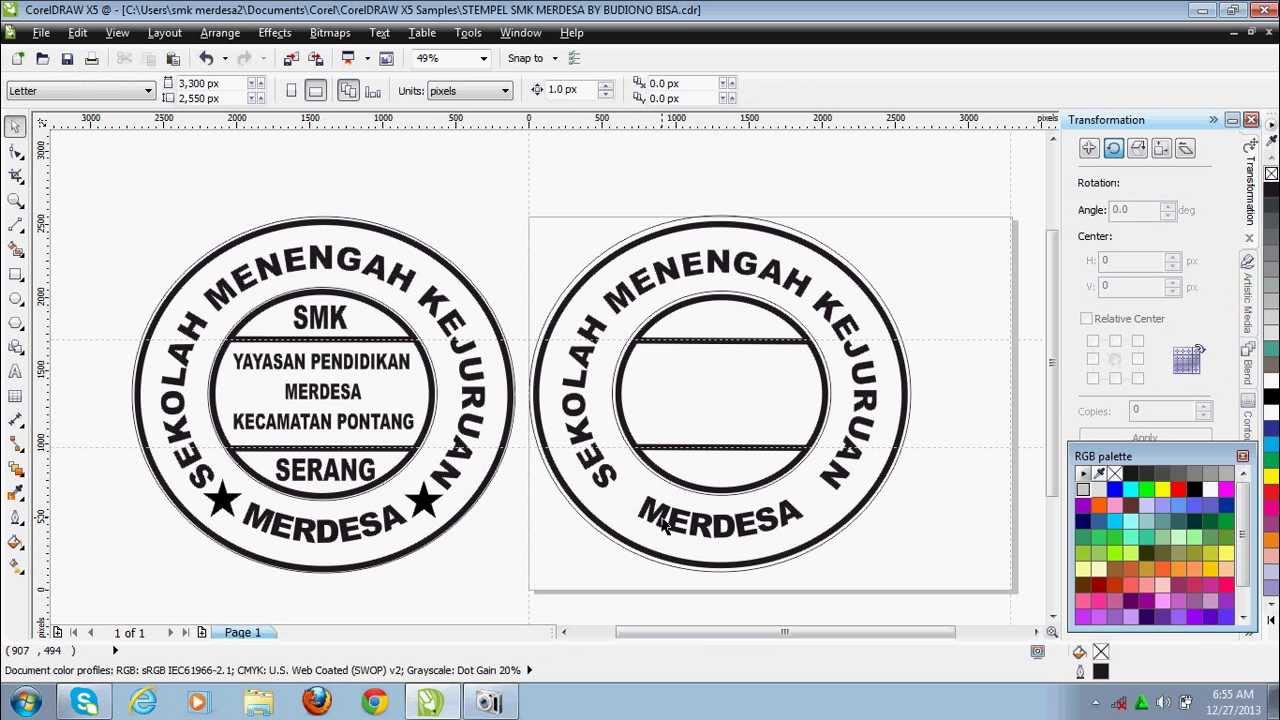The height and width of the screenshot is (720, 1280).
Task: Collapse the Transformation docker with chevrons
Action: pos(1213,120)
